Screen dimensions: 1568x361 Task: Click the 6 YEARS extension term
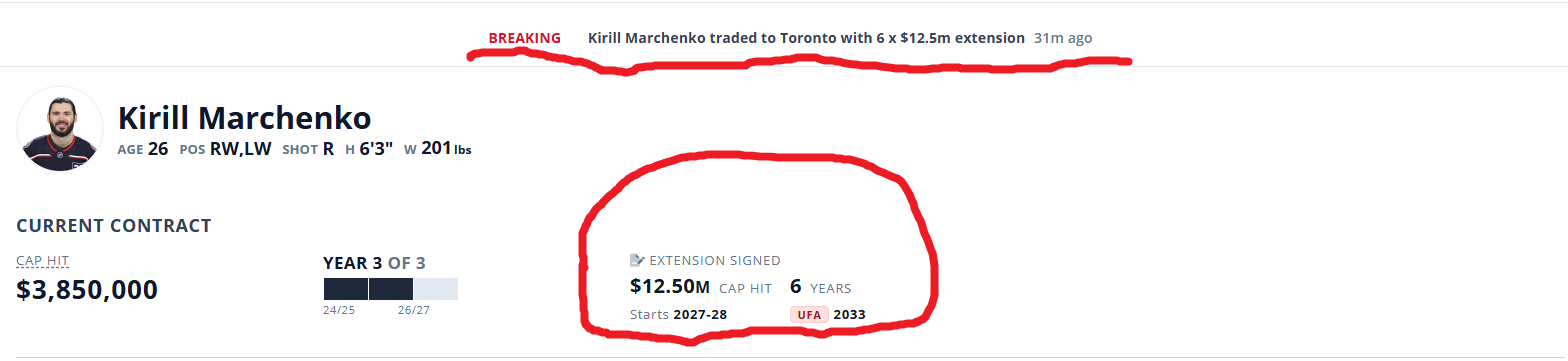821,287
